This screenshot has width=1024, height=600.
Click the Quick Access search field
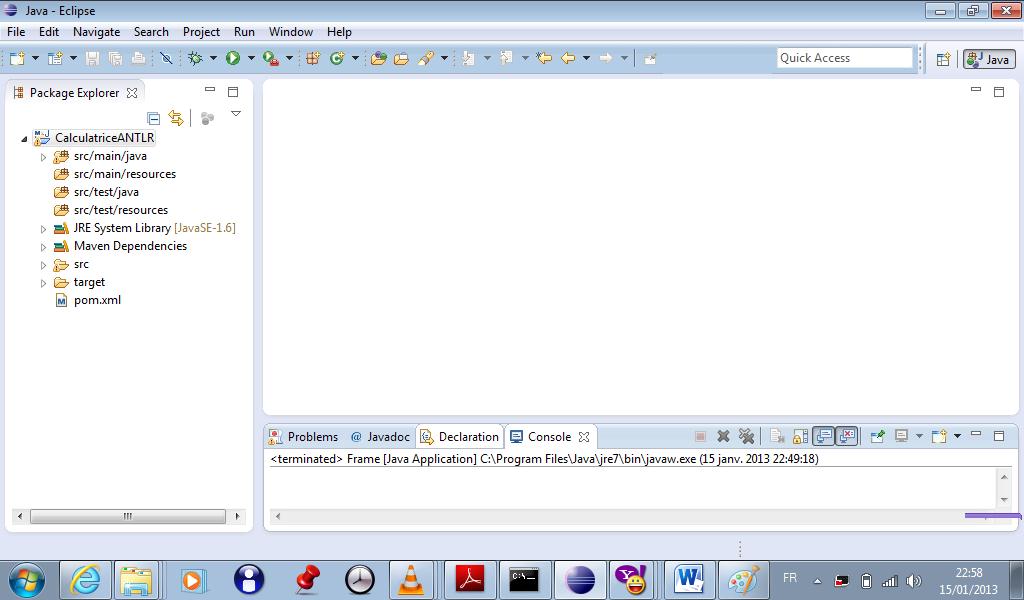coord(845,58)
